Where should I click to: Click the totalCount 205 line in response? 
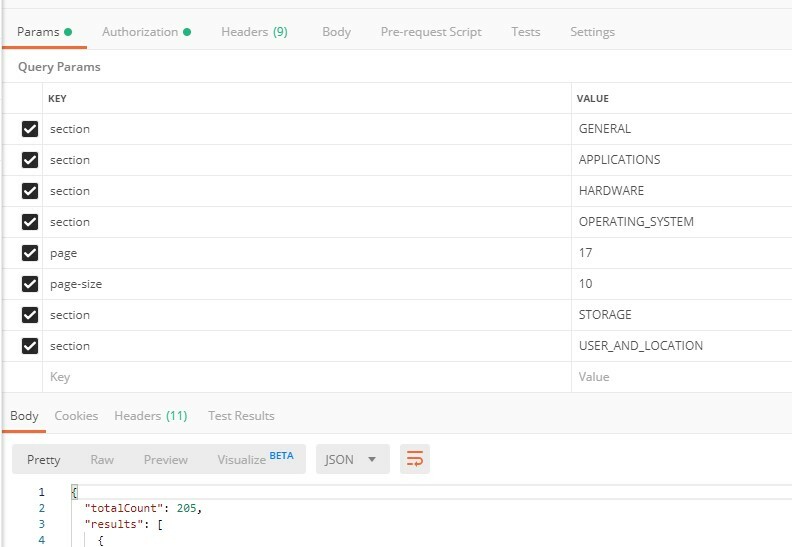(x=143, y=508)
